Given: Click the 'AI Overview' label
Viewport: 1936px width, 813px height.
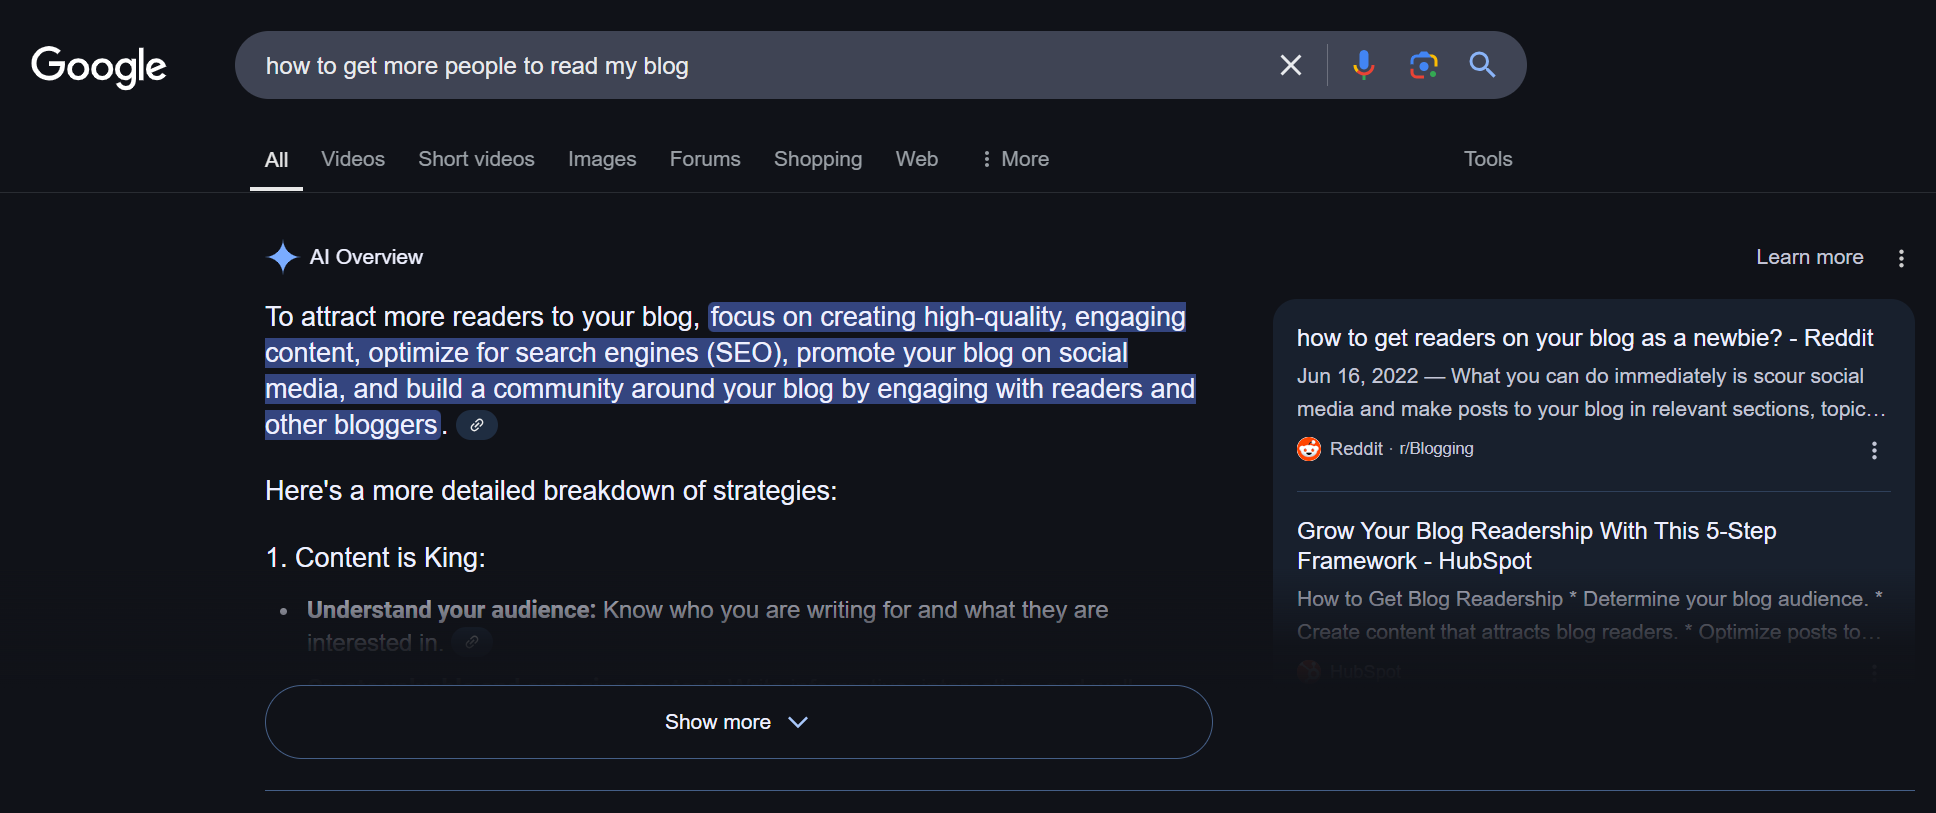Looking at the screenshot, I should point(366,257).
